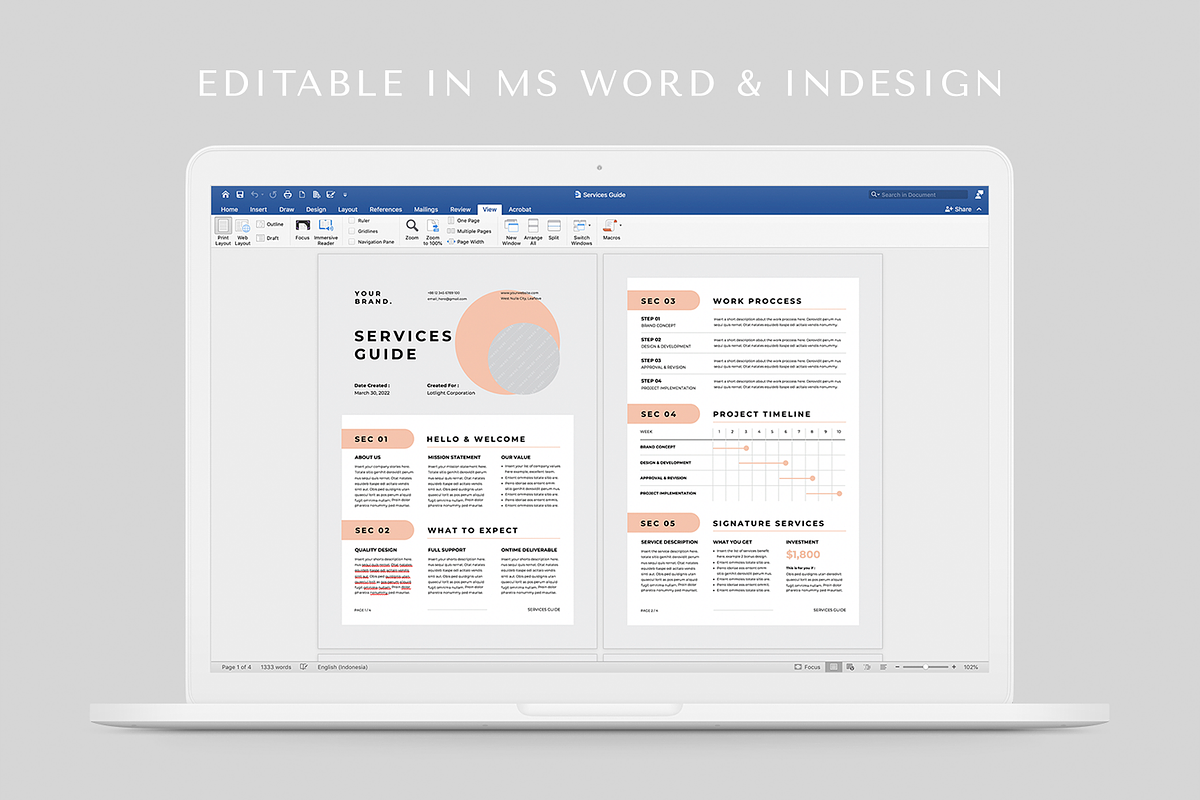Zoom out with the minus icon
This screenshot has width=1200, height=800.
[897, 667]
